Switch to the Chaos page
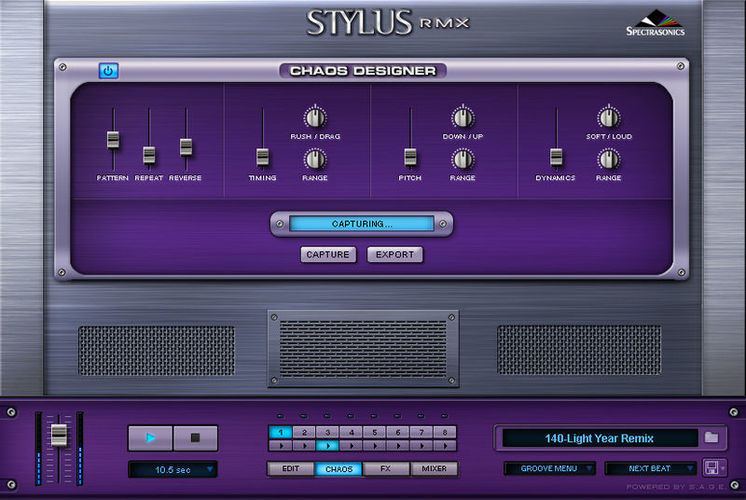Image resolution: width=746 pixels, height=500 pixels. tap(339, 469)
